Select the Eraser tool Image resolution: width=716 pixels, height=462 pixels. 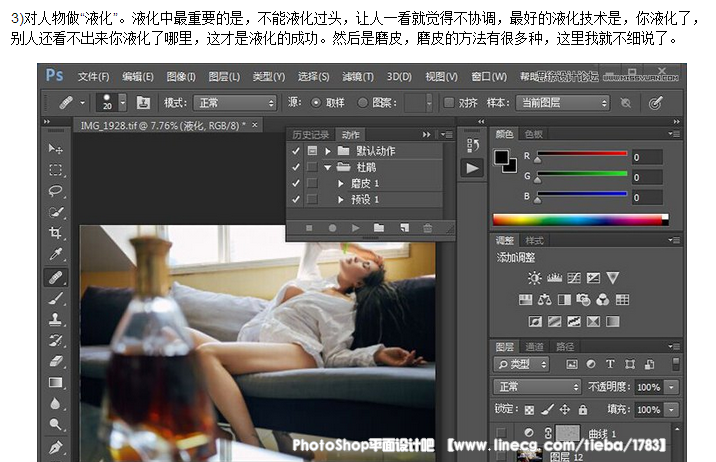click(x=56, y=362)
